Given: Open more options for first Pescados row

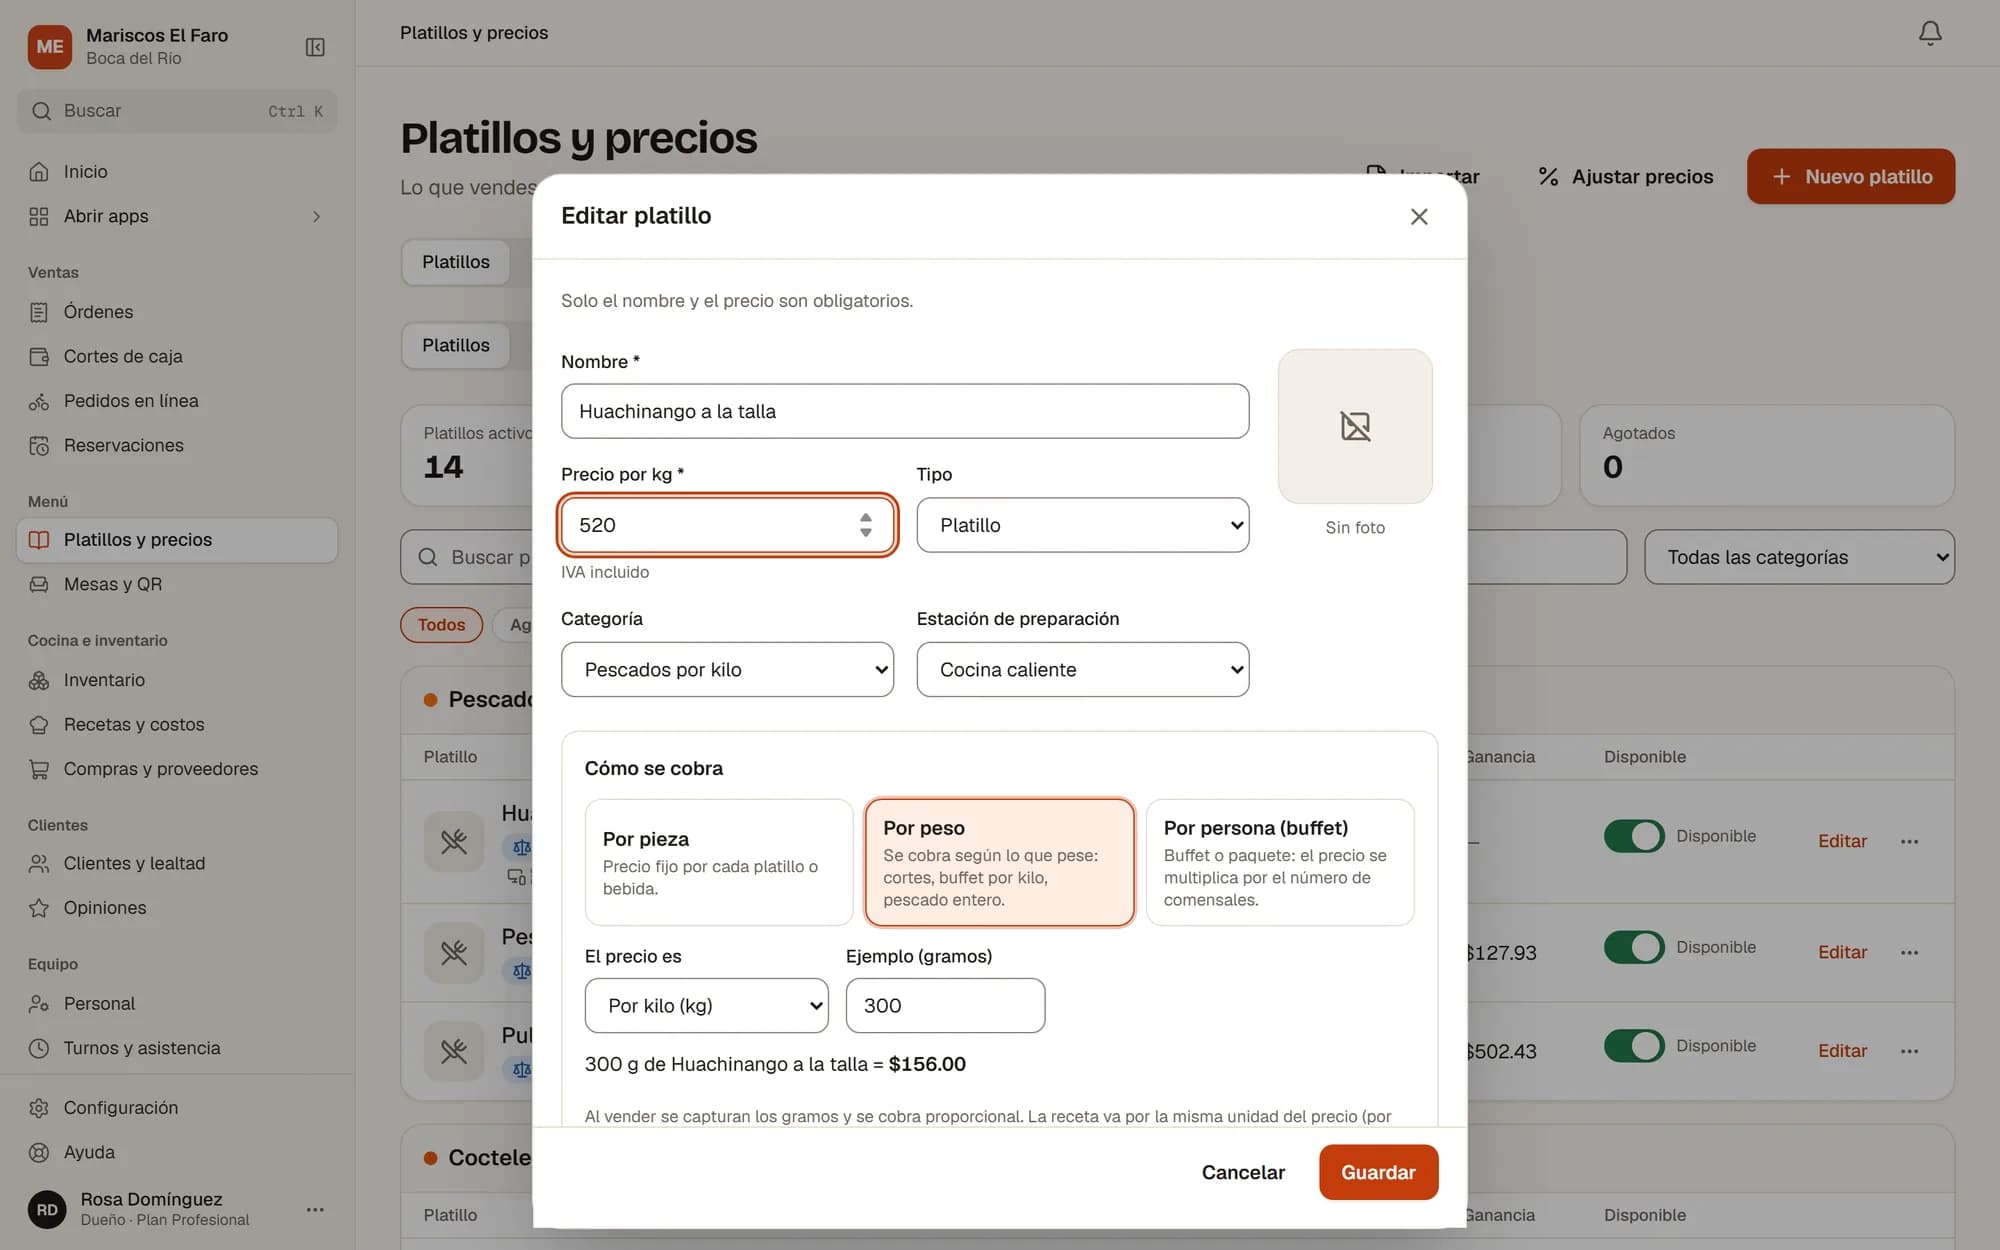Looking at the screenshot, I should [x=1909, y=841].
